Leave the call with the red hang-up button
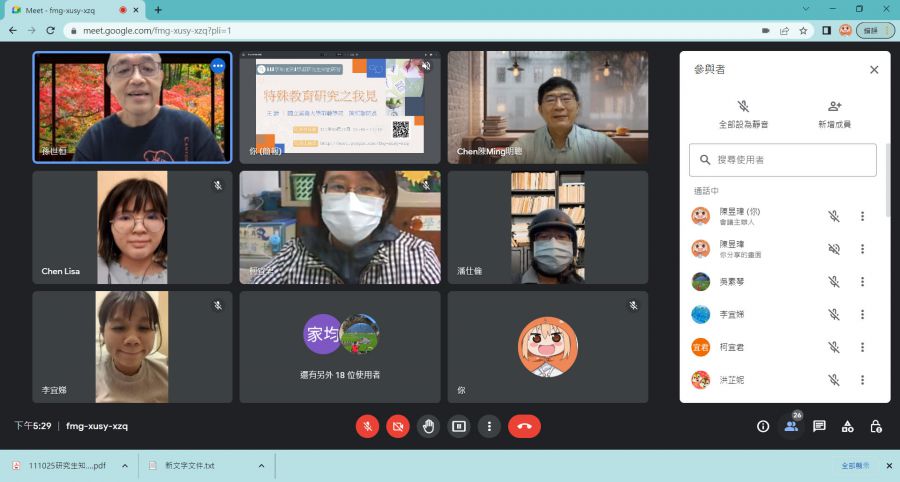The height and width of the screenshot is (482, 900). point(524,426)
